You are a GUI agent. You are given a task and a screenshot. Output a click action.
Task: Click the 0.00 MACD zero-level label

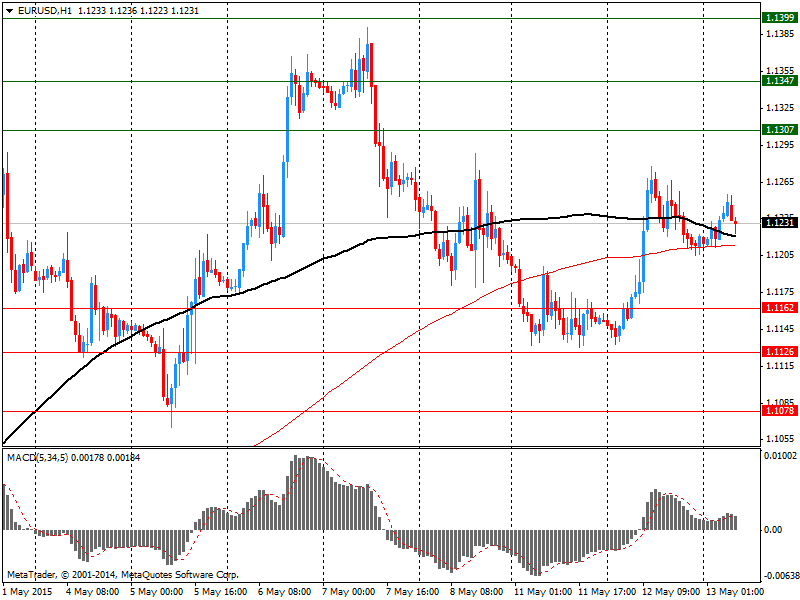click(773, 530)
